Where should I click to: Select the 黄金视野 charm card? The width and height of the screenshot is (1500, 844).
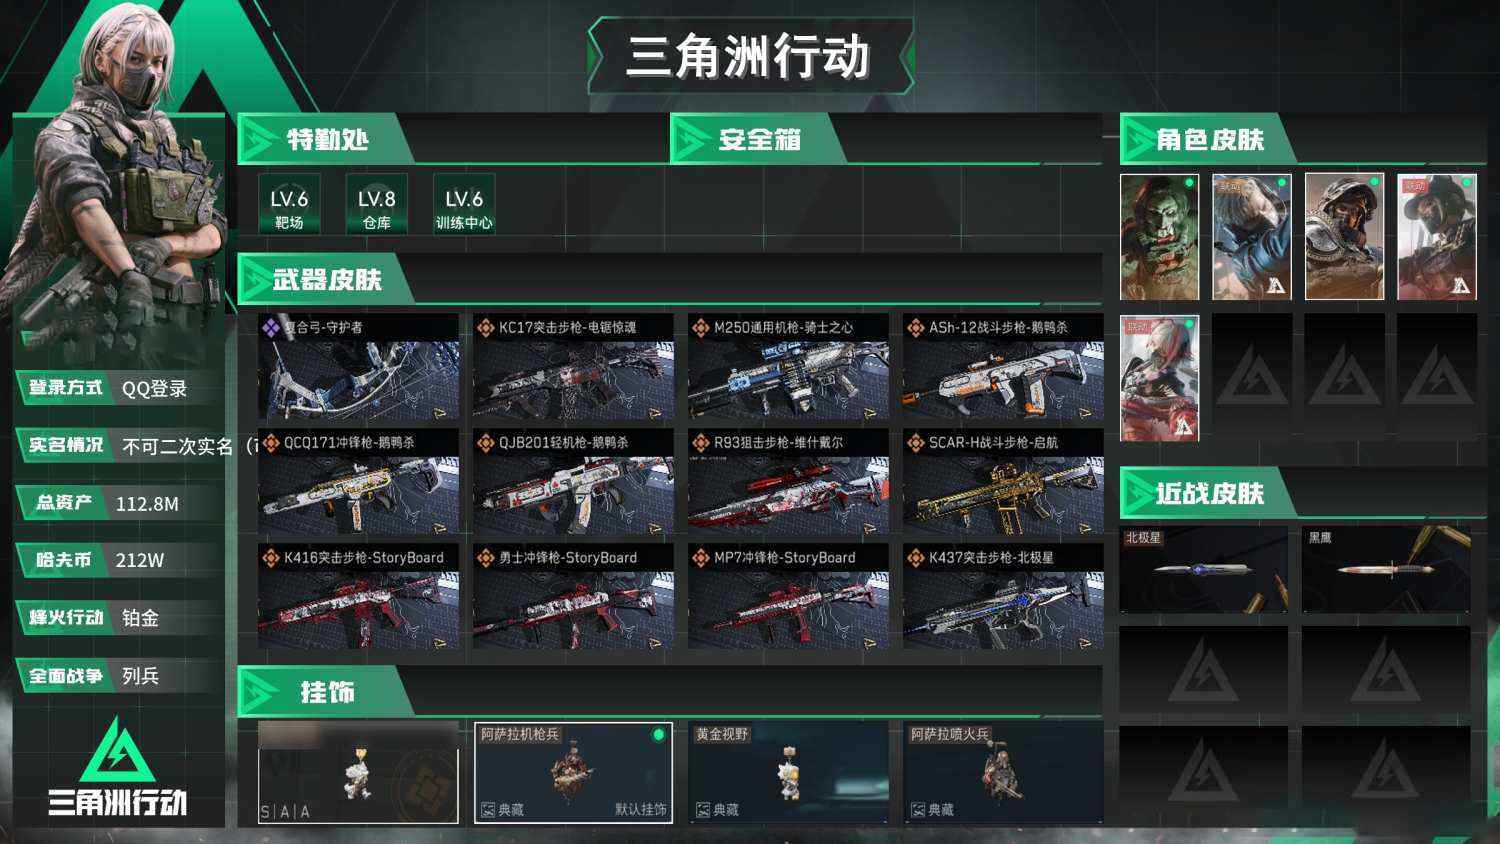[788, 773]
